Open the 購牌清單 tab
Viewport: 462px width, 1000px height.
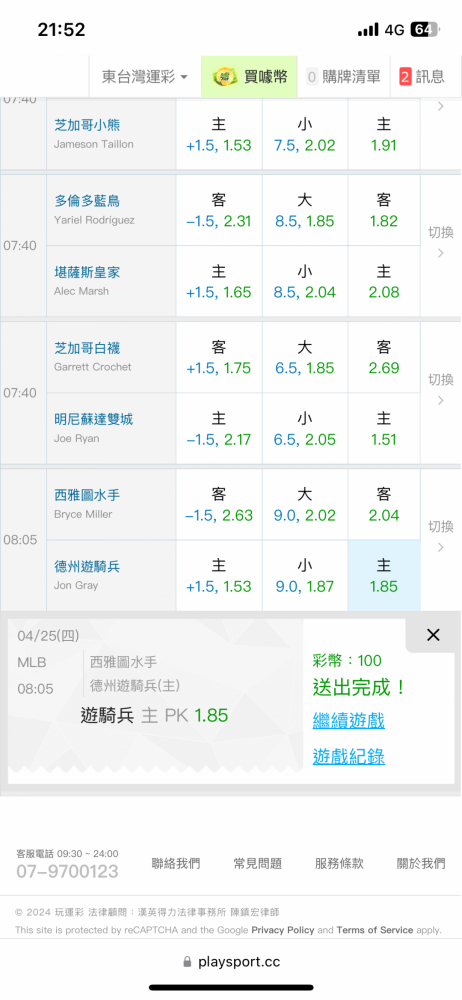click(x=343, y=77)
